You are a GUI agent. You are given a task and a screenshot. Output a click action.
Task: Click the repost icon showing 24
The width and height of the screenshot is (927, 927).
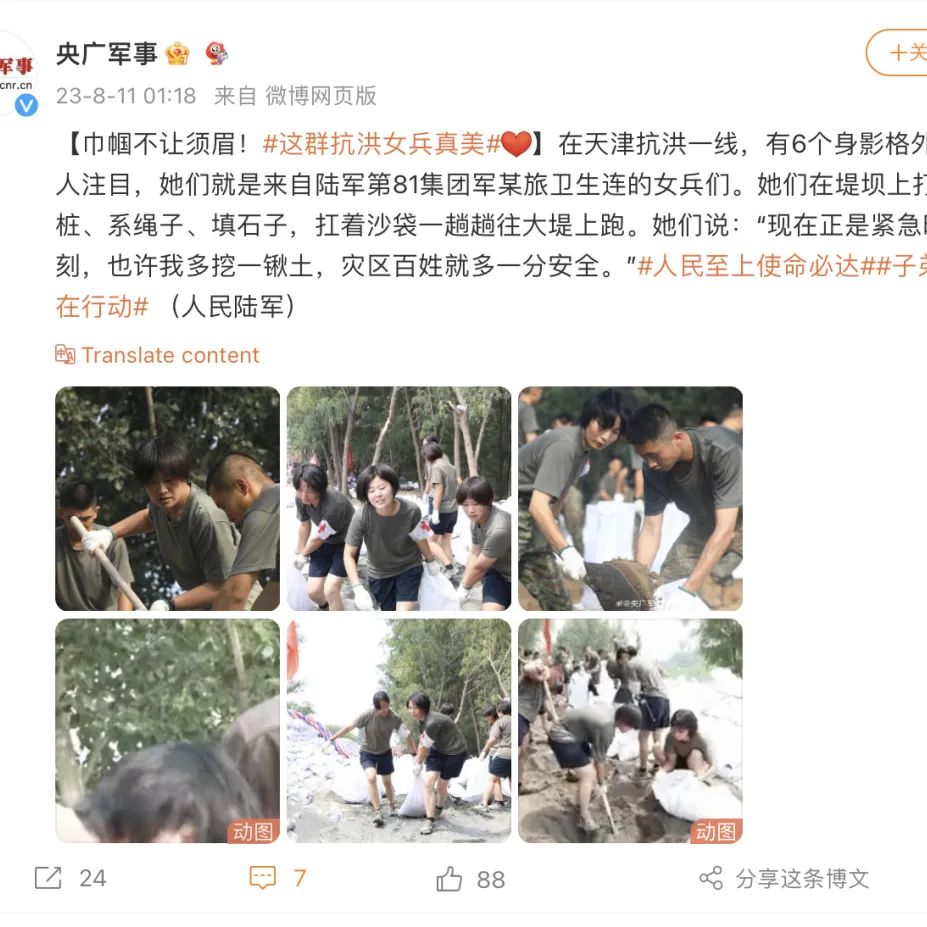pos(48,878)
